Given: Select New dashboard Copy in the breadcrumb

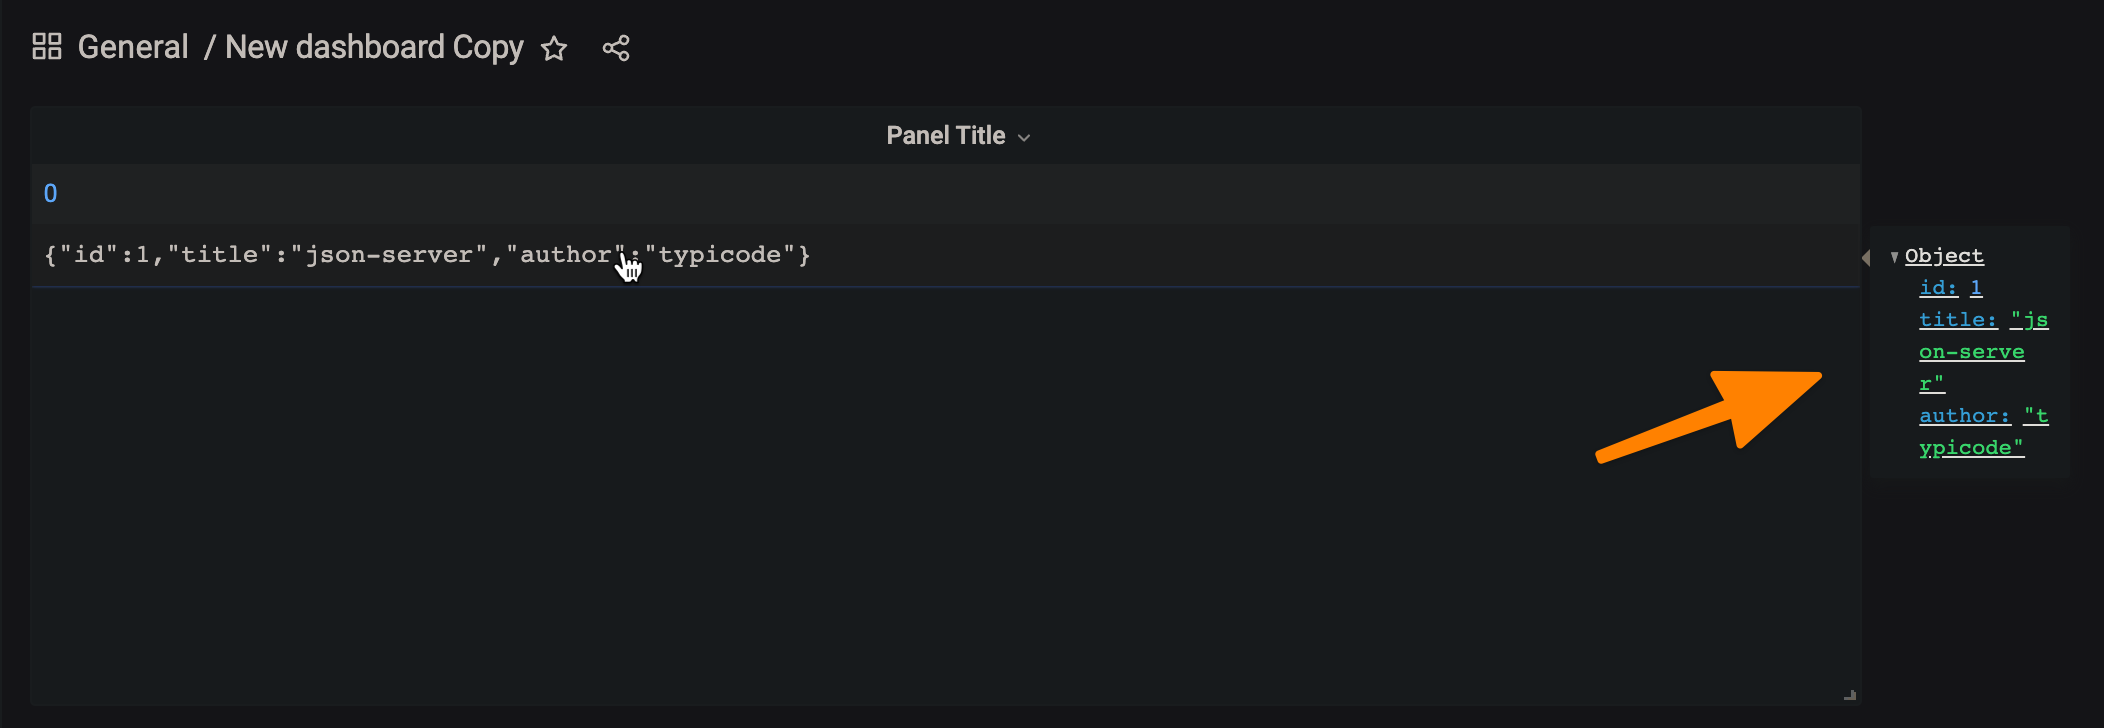Looking at the screenshot, I should (x=374, y=47).
